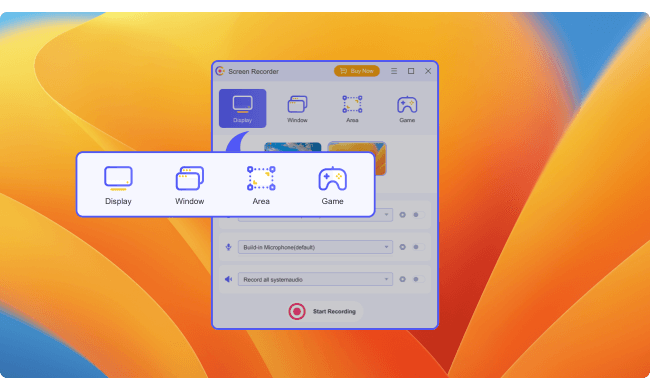The width and height of the screenshot is (650, 390).
Task: Open settings gear in row above microphone
Action: click(402, 215)
